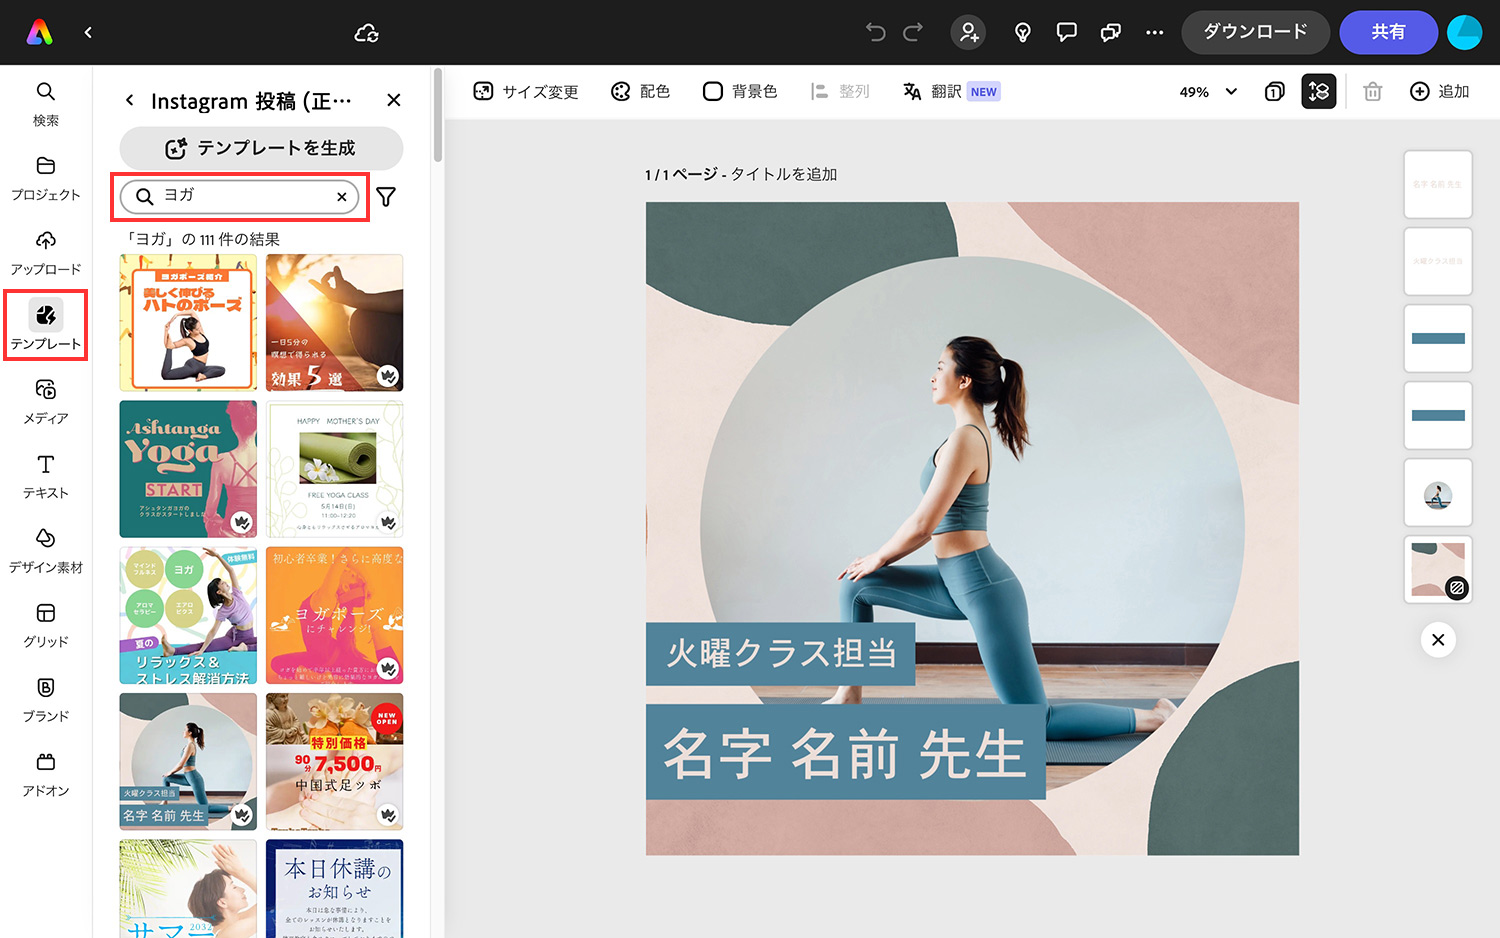Viewport: 1500px width, 938px height.
Task: Toggle the layers panel button
Action: pos(1319,91)
